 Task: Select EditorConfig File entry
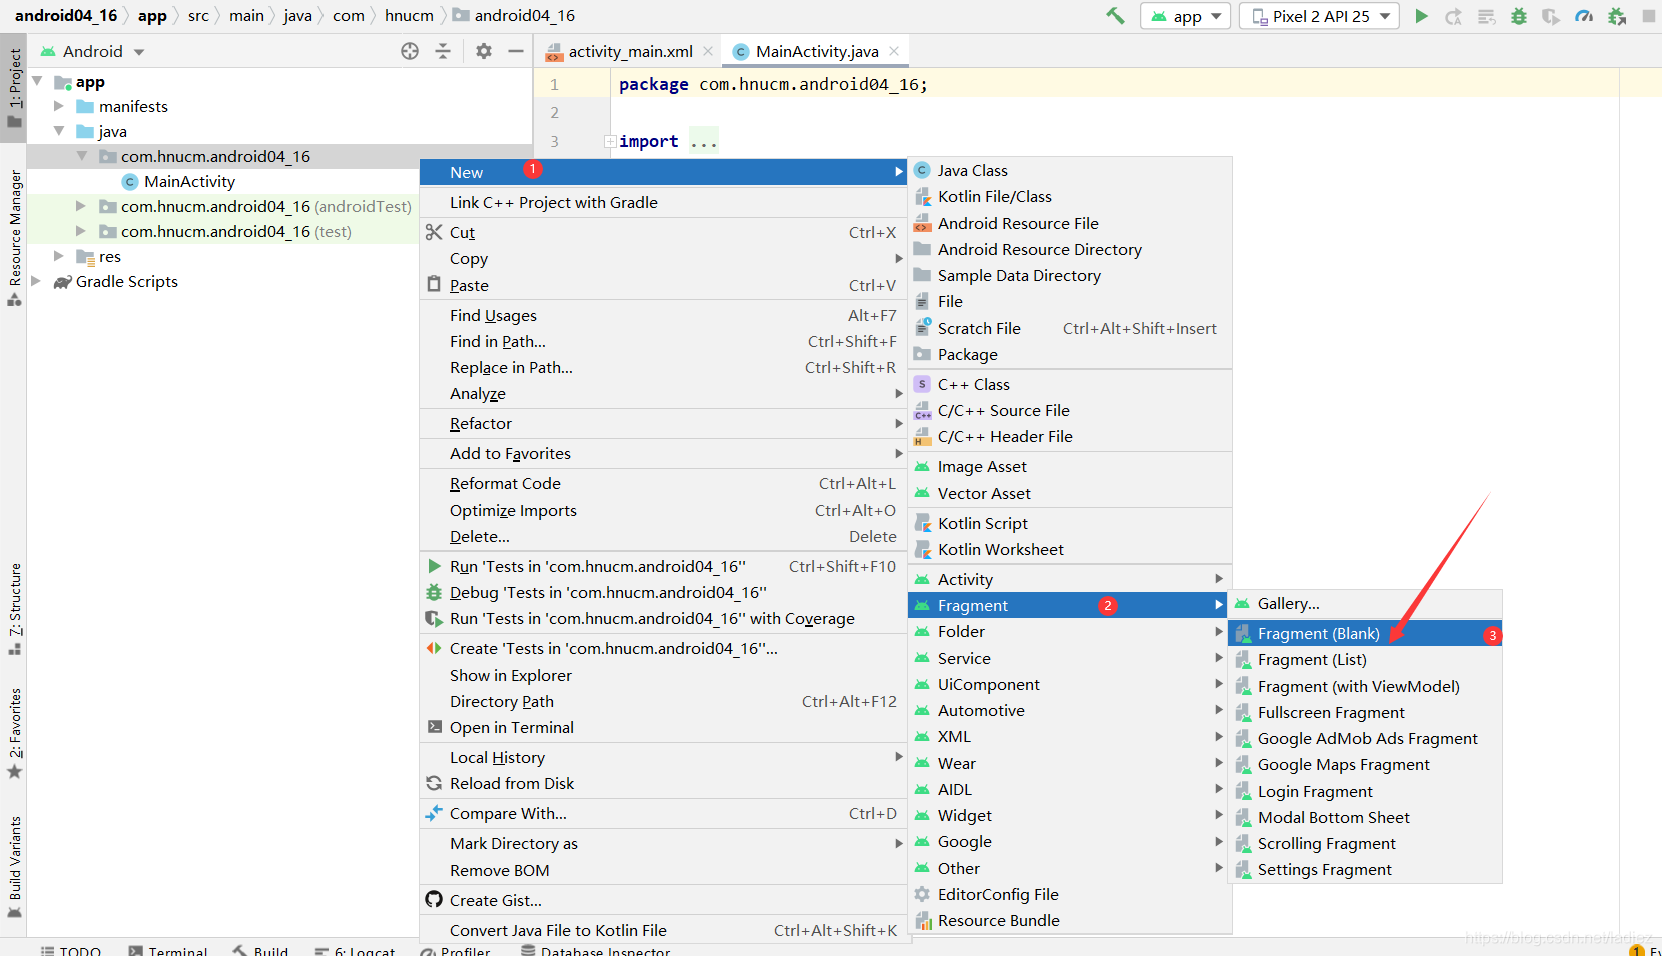1070,894
